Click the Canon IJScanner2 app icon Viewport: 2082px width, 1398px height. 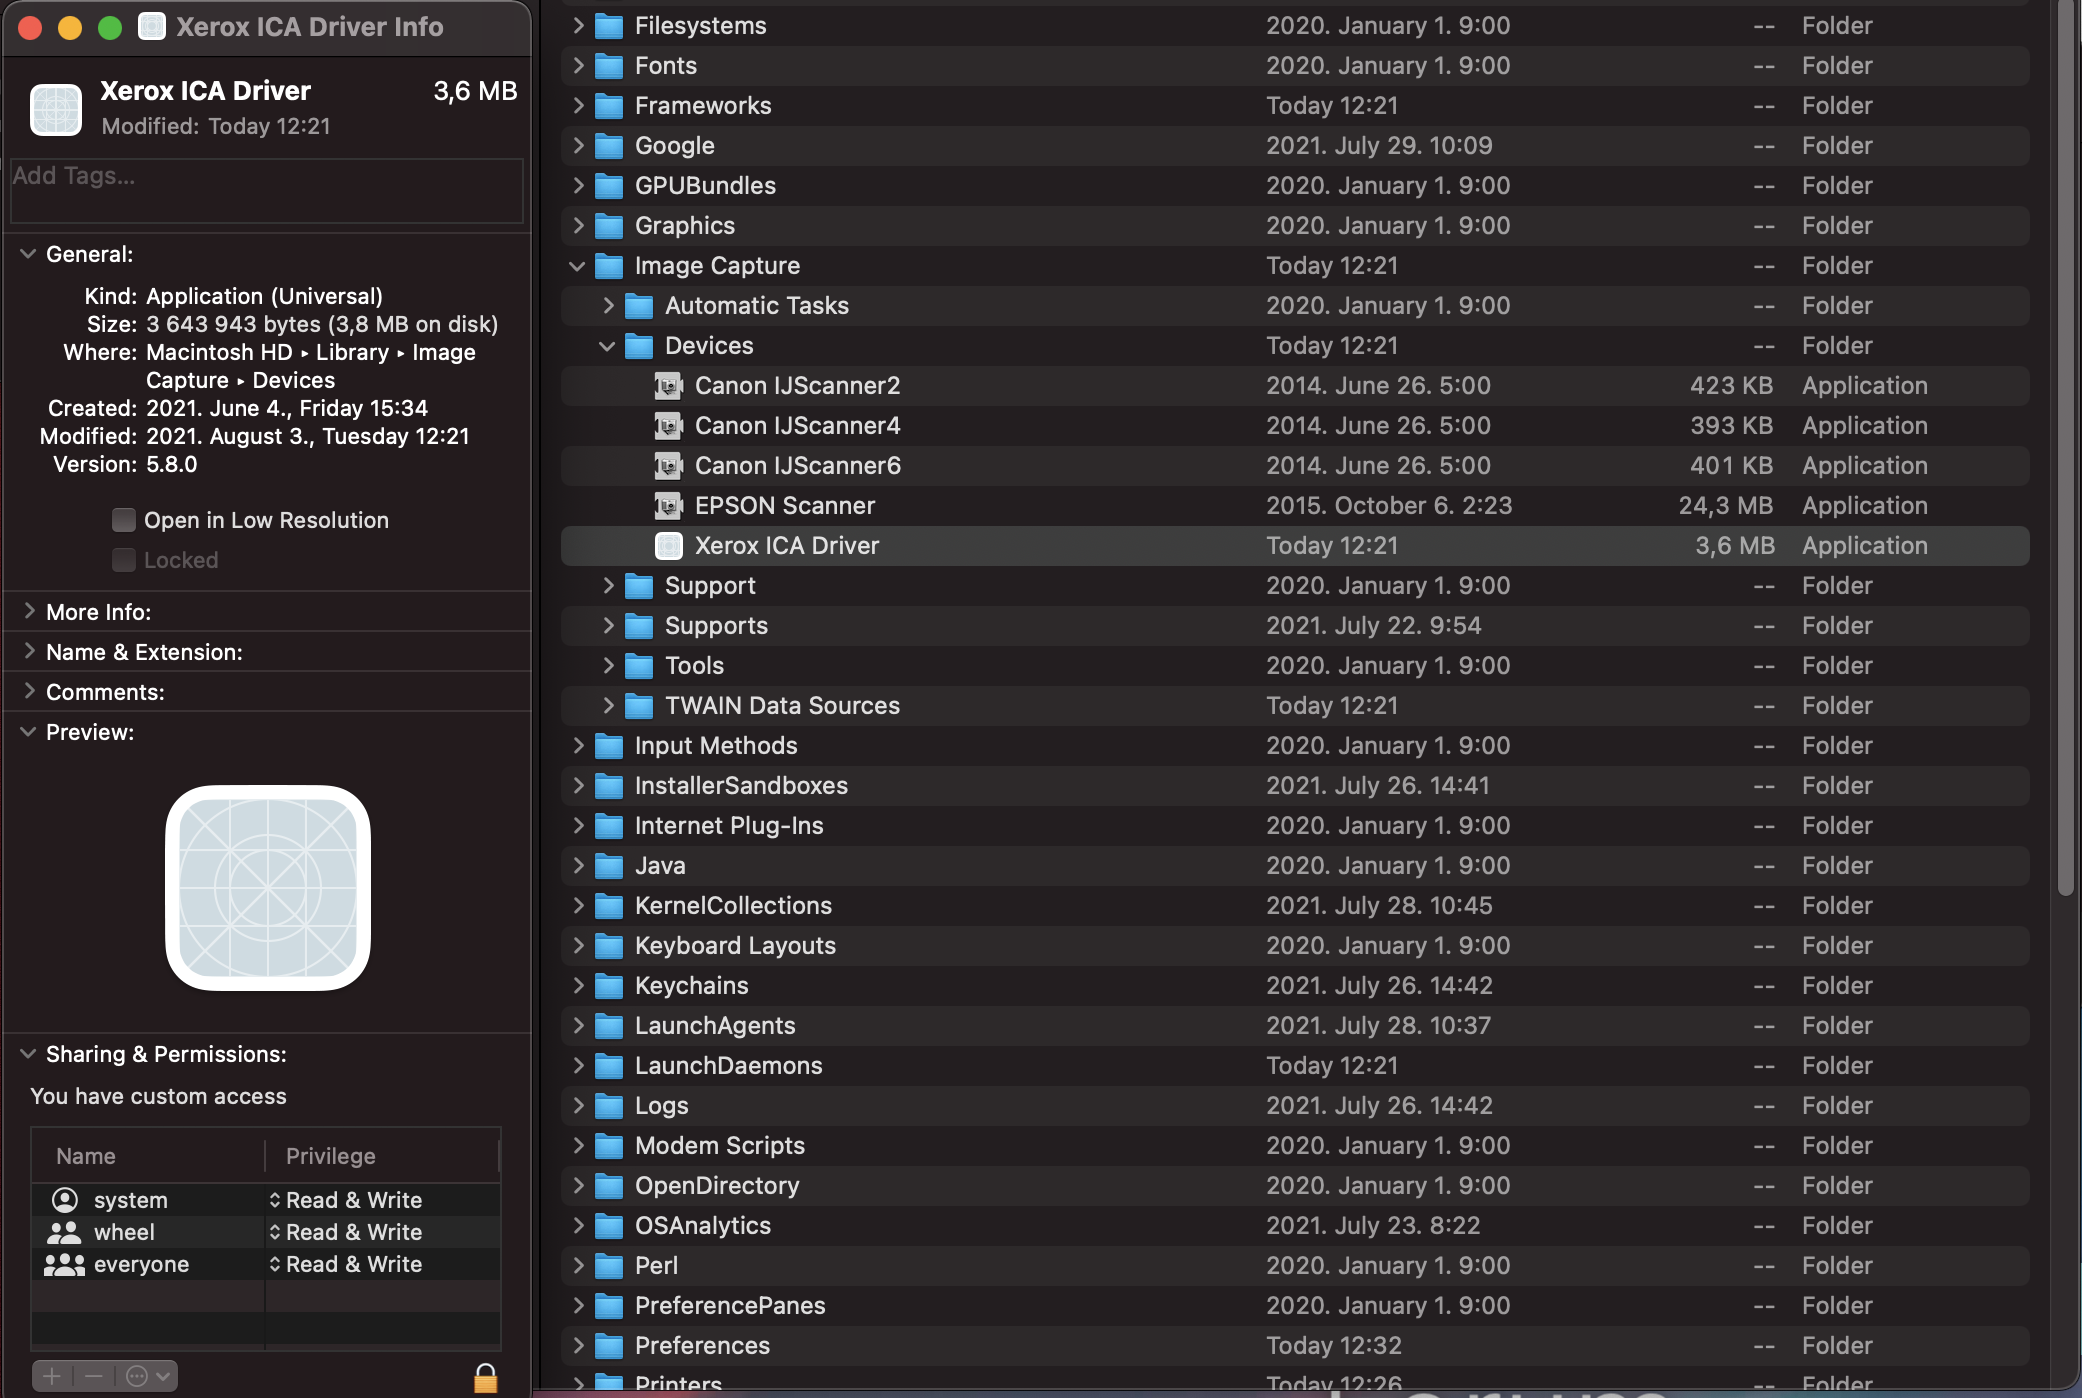668,386
